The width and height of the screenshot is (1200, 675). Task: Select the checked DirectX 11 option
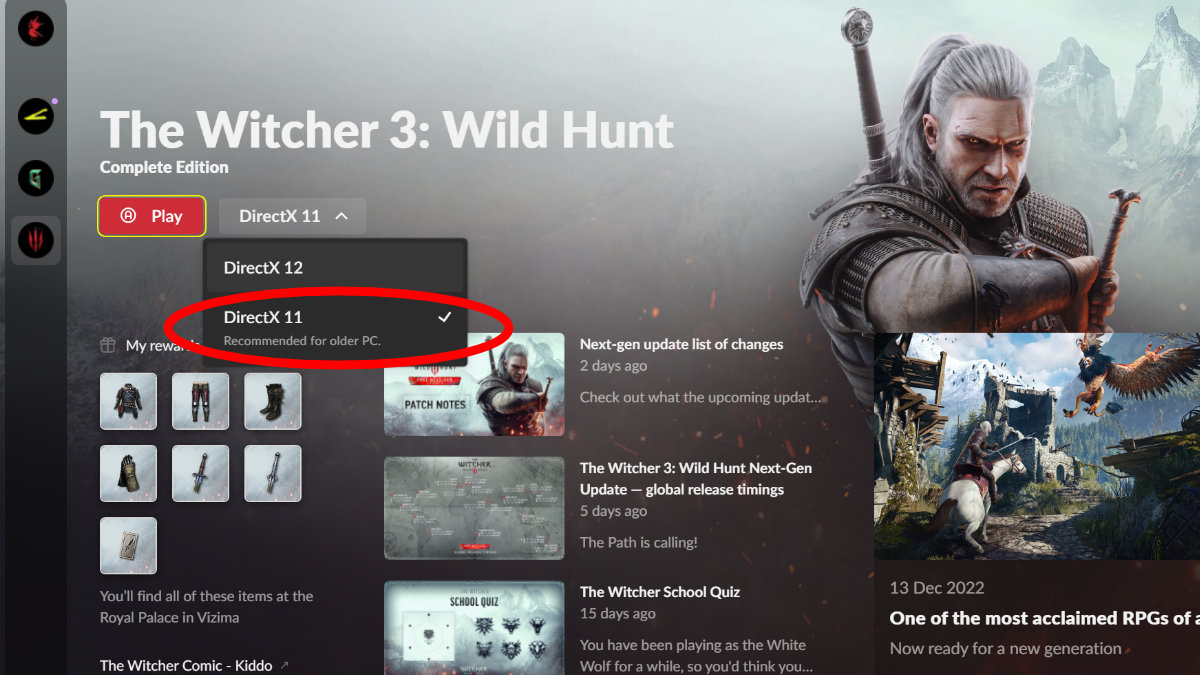(x=335, y=327)
